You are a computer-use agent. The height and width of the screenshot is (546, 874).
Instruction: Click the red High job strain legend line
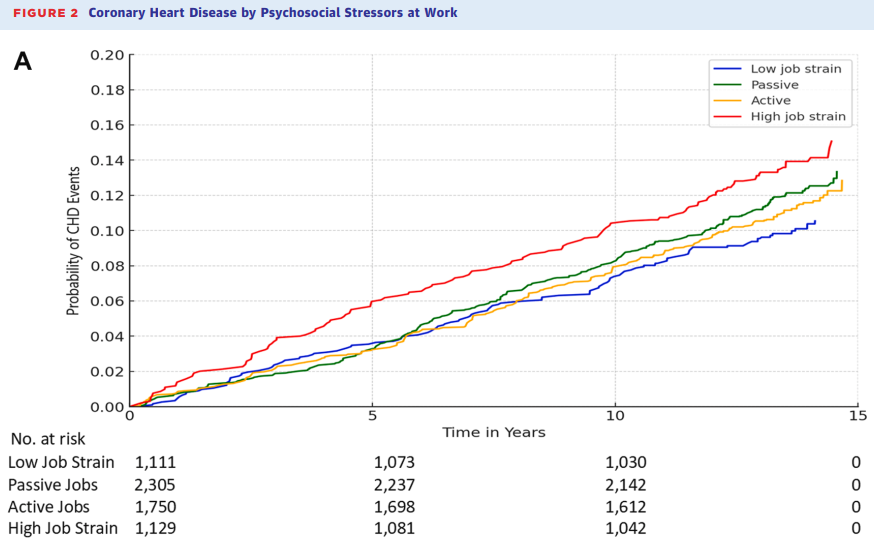point(728,117)
